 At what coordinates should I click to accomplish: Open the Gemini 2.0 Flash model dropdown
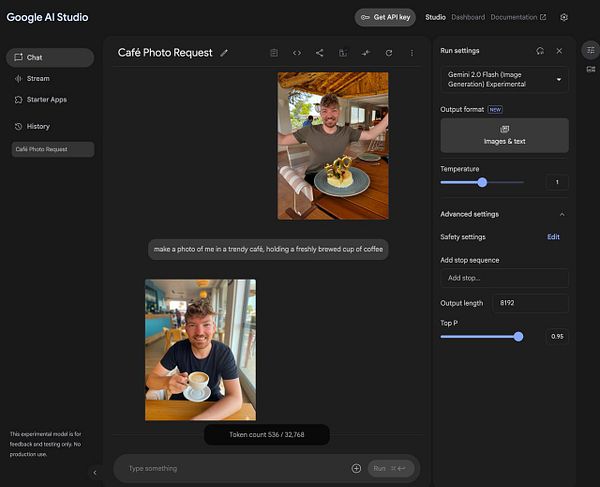tap(504, 80)
